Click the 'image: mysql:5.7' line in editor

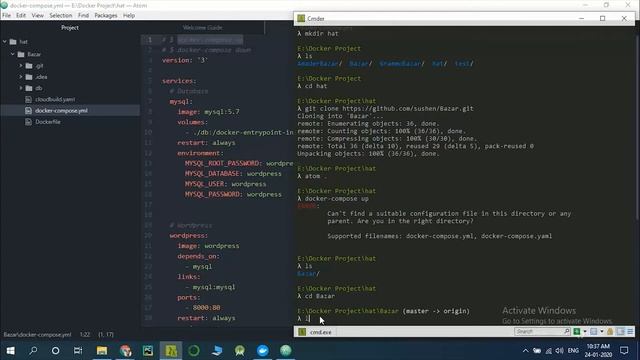209,111
